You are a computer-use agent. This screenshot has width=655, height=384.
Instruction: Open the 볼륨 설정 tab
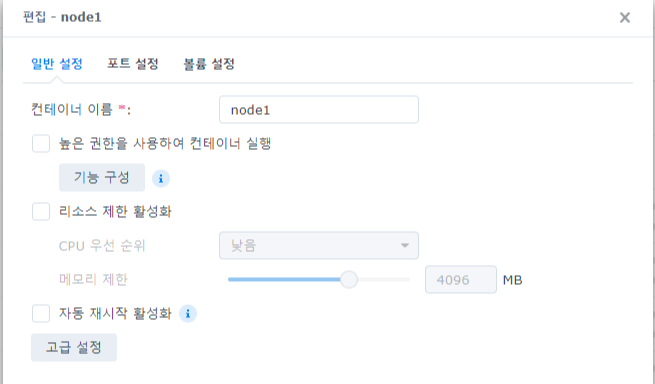[x=209, y=64]
